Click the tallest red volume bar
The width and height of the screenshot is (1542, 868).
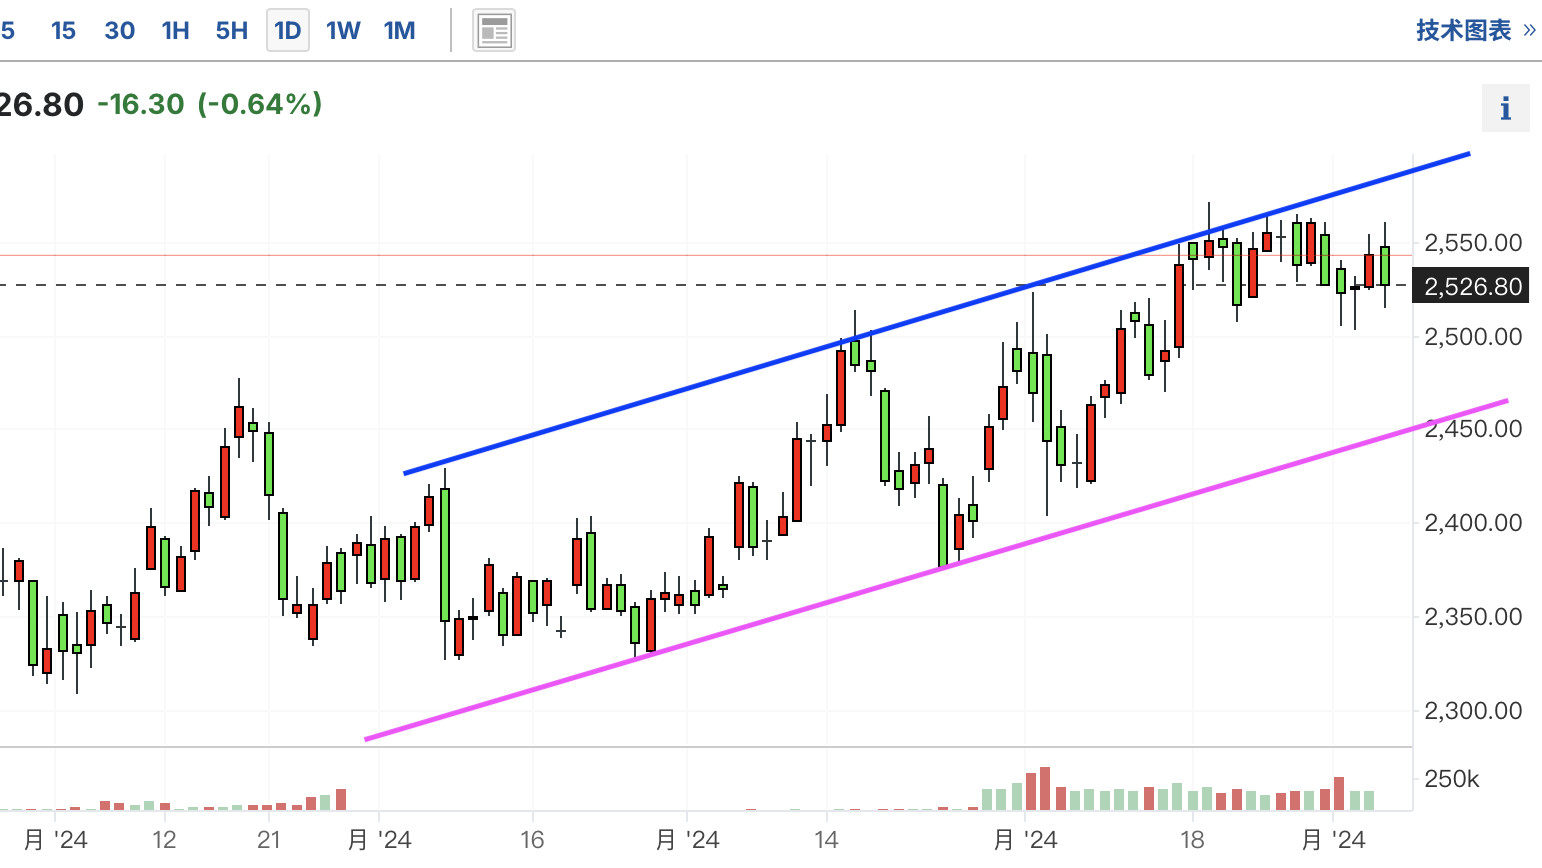(1045, 789)
